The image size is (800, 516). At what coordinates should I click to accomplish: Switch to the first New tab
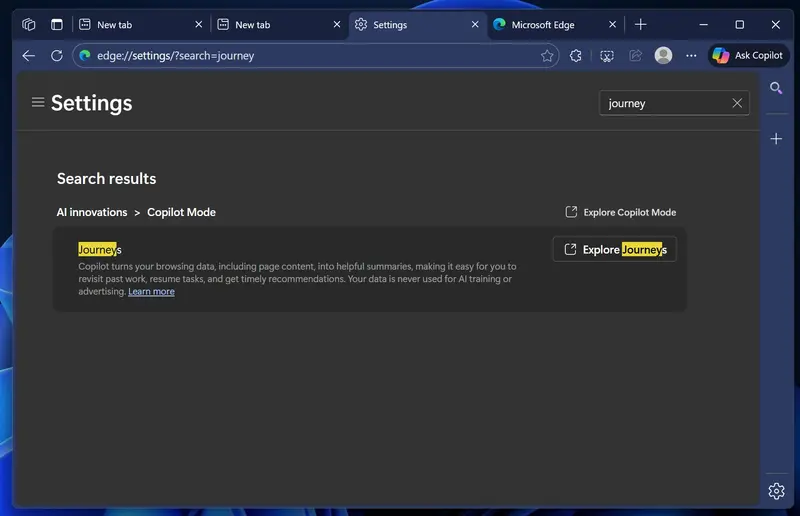point(140,25)
